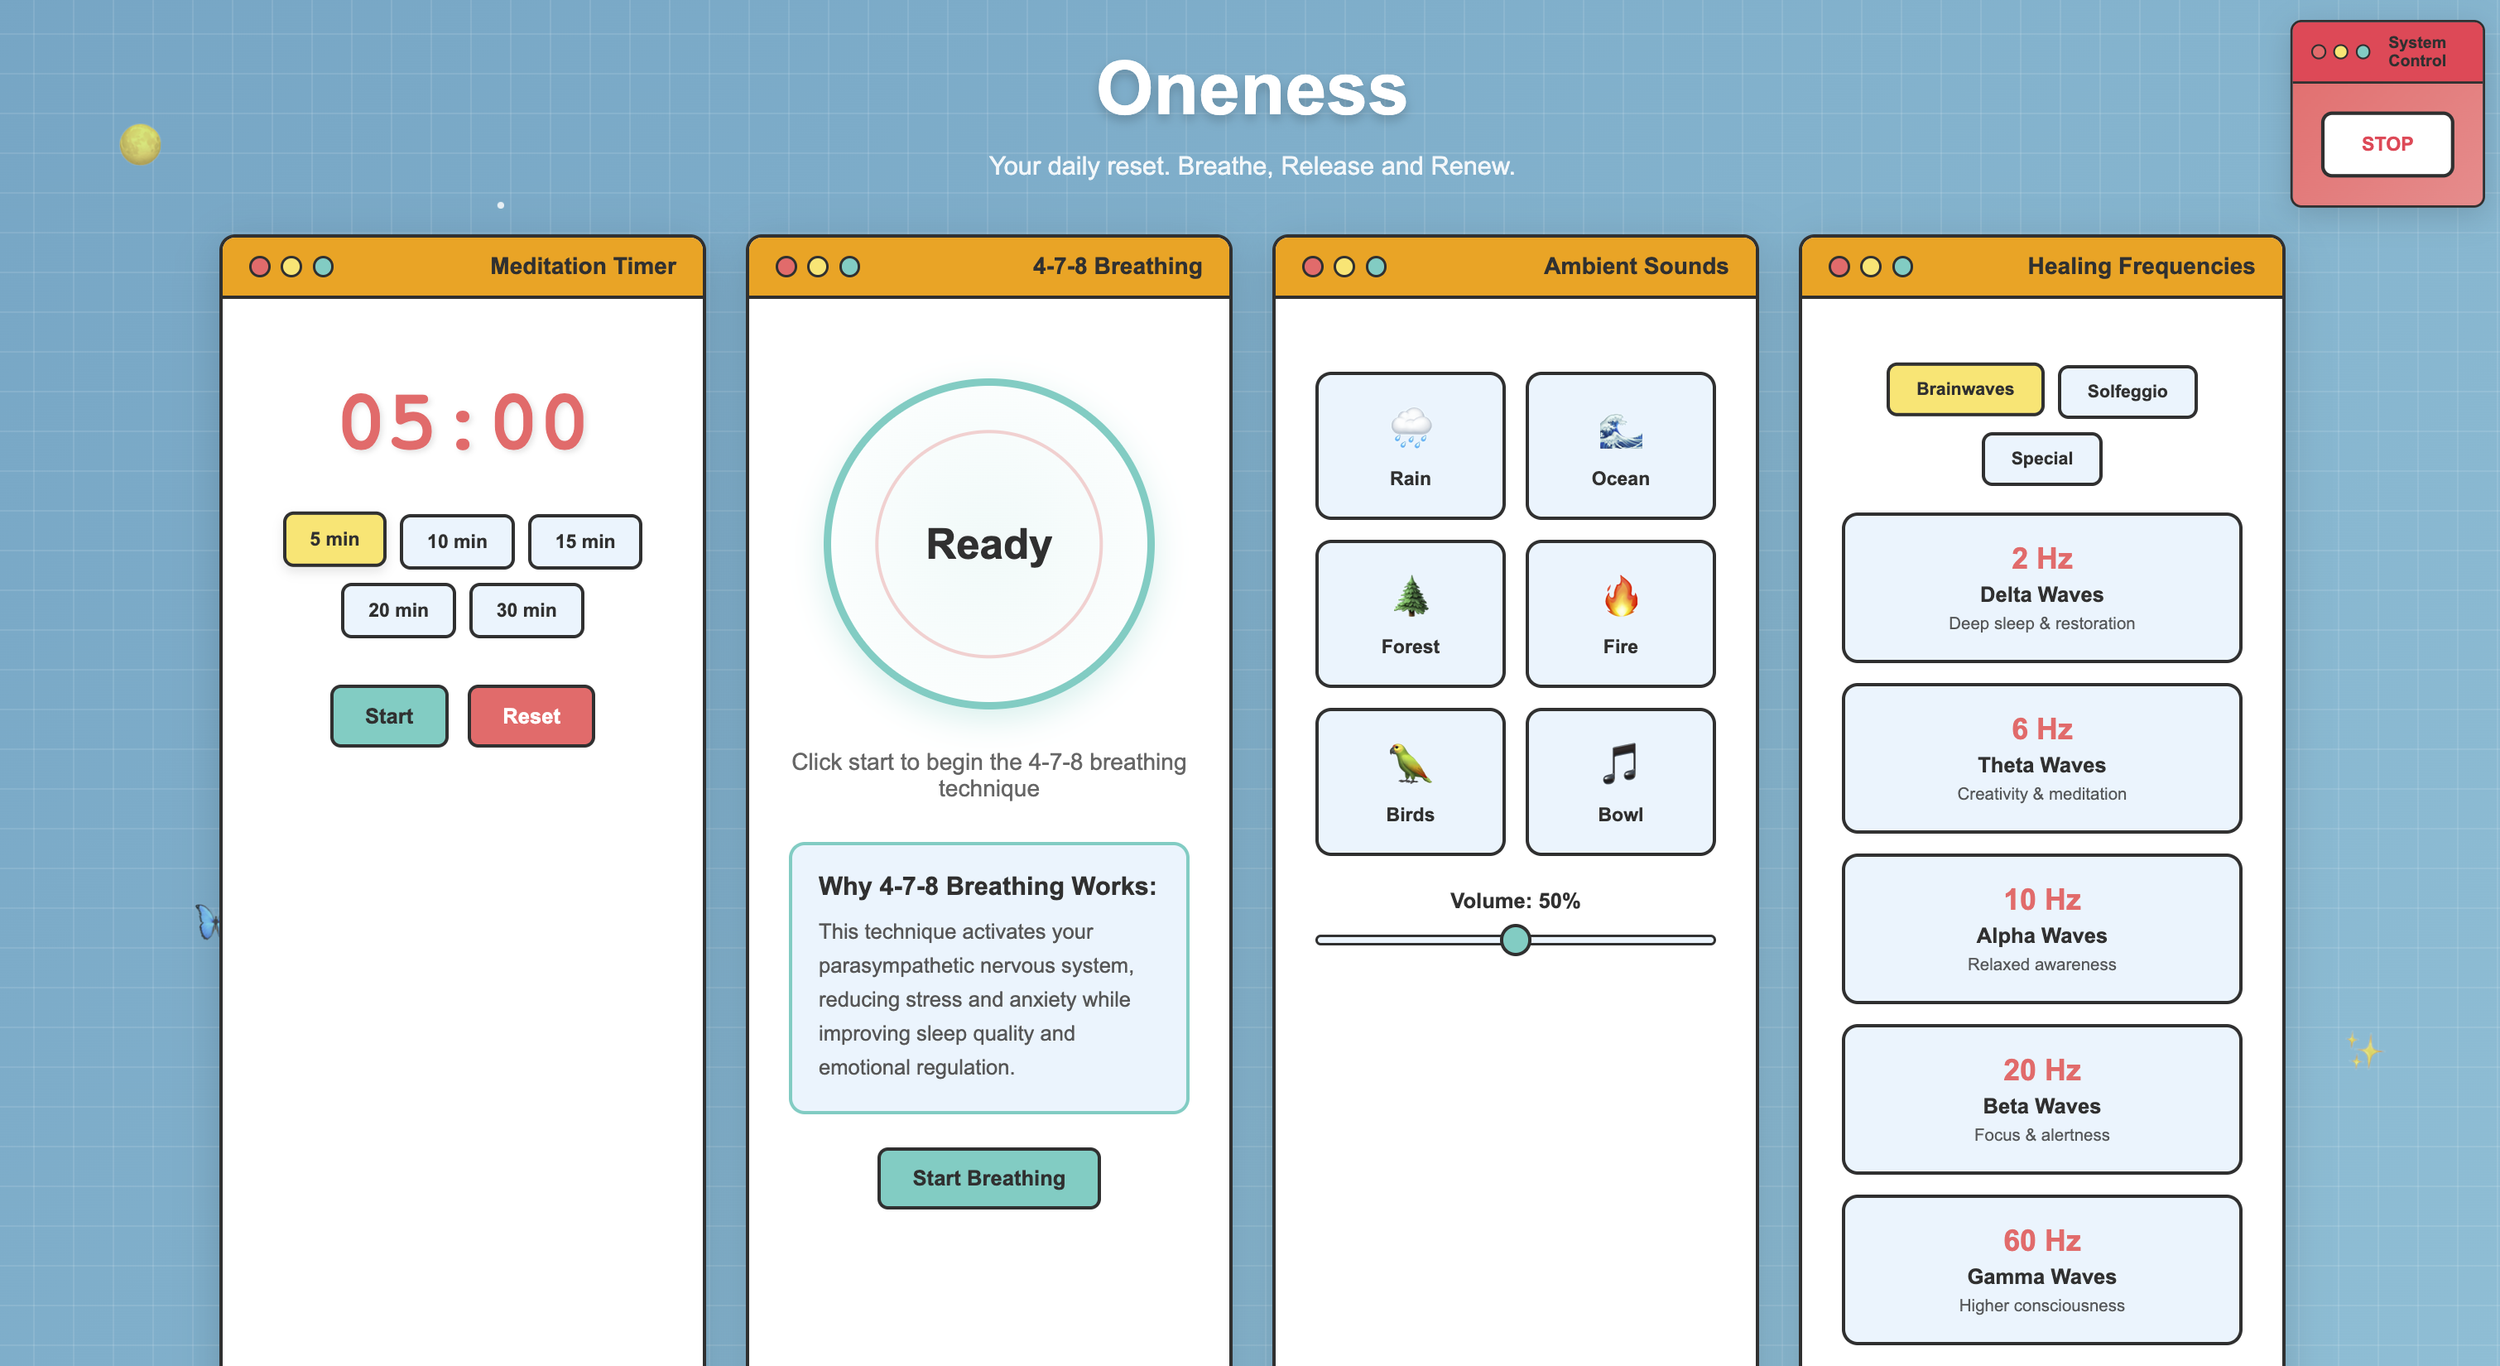The width and height of the screenshot is (2500, 1366).
Task: Play the Ocean wave sound
Action: [x=1619, y=446]
